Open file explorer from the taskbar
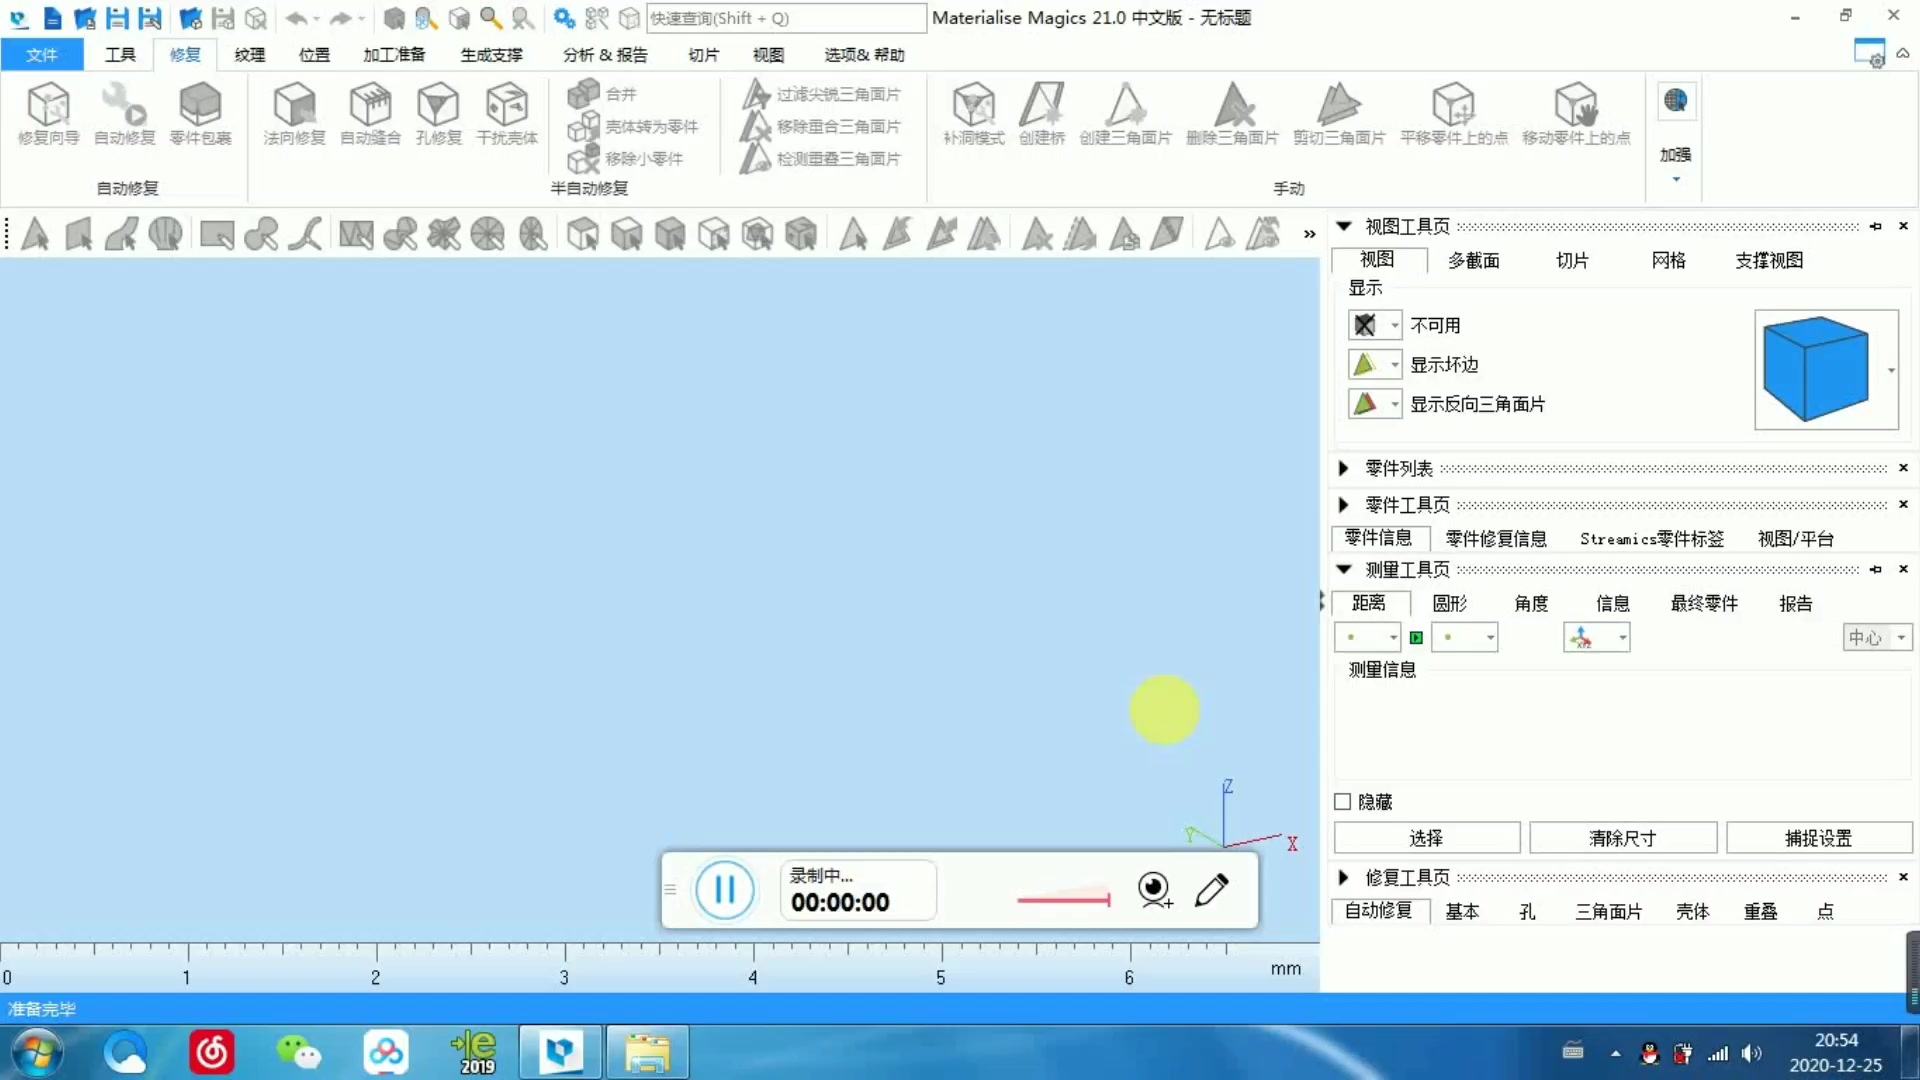Screen dimensions: 1920x1080 click(x=647, y=1052)
